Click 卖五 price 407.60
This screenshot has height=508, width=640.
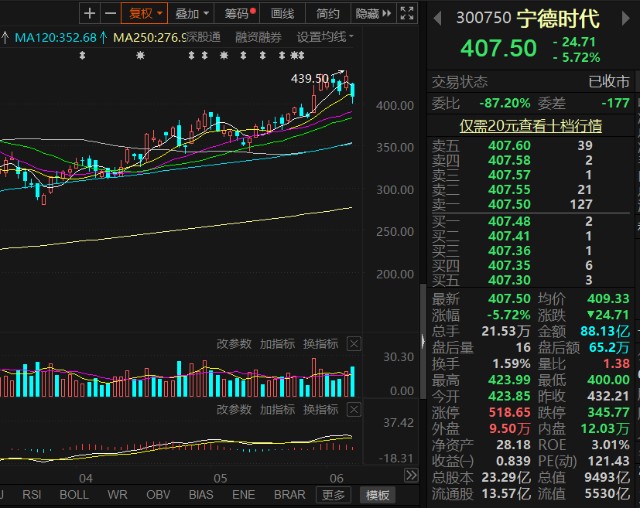click(x=509, y=145)
